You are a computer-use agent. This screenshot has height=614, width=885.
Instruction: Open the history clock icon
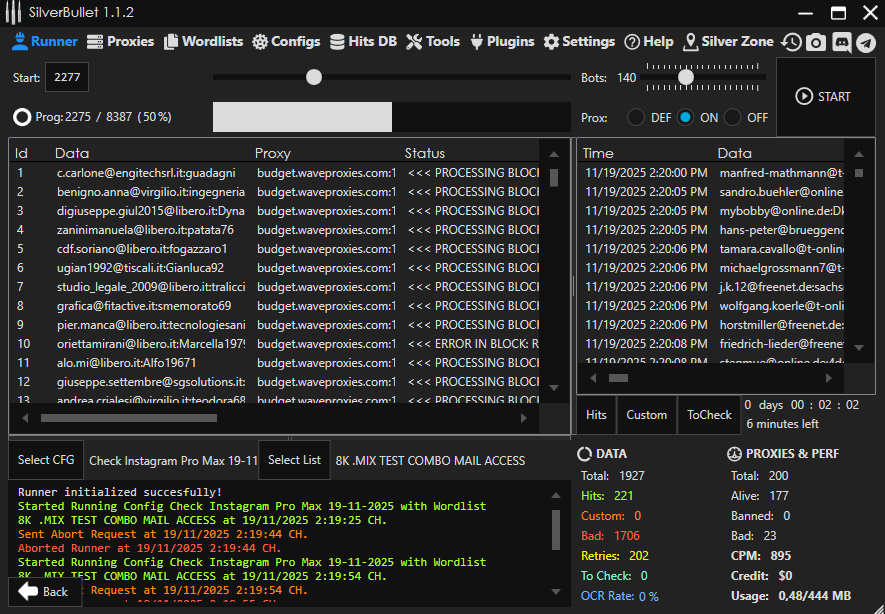coord(792,42)
